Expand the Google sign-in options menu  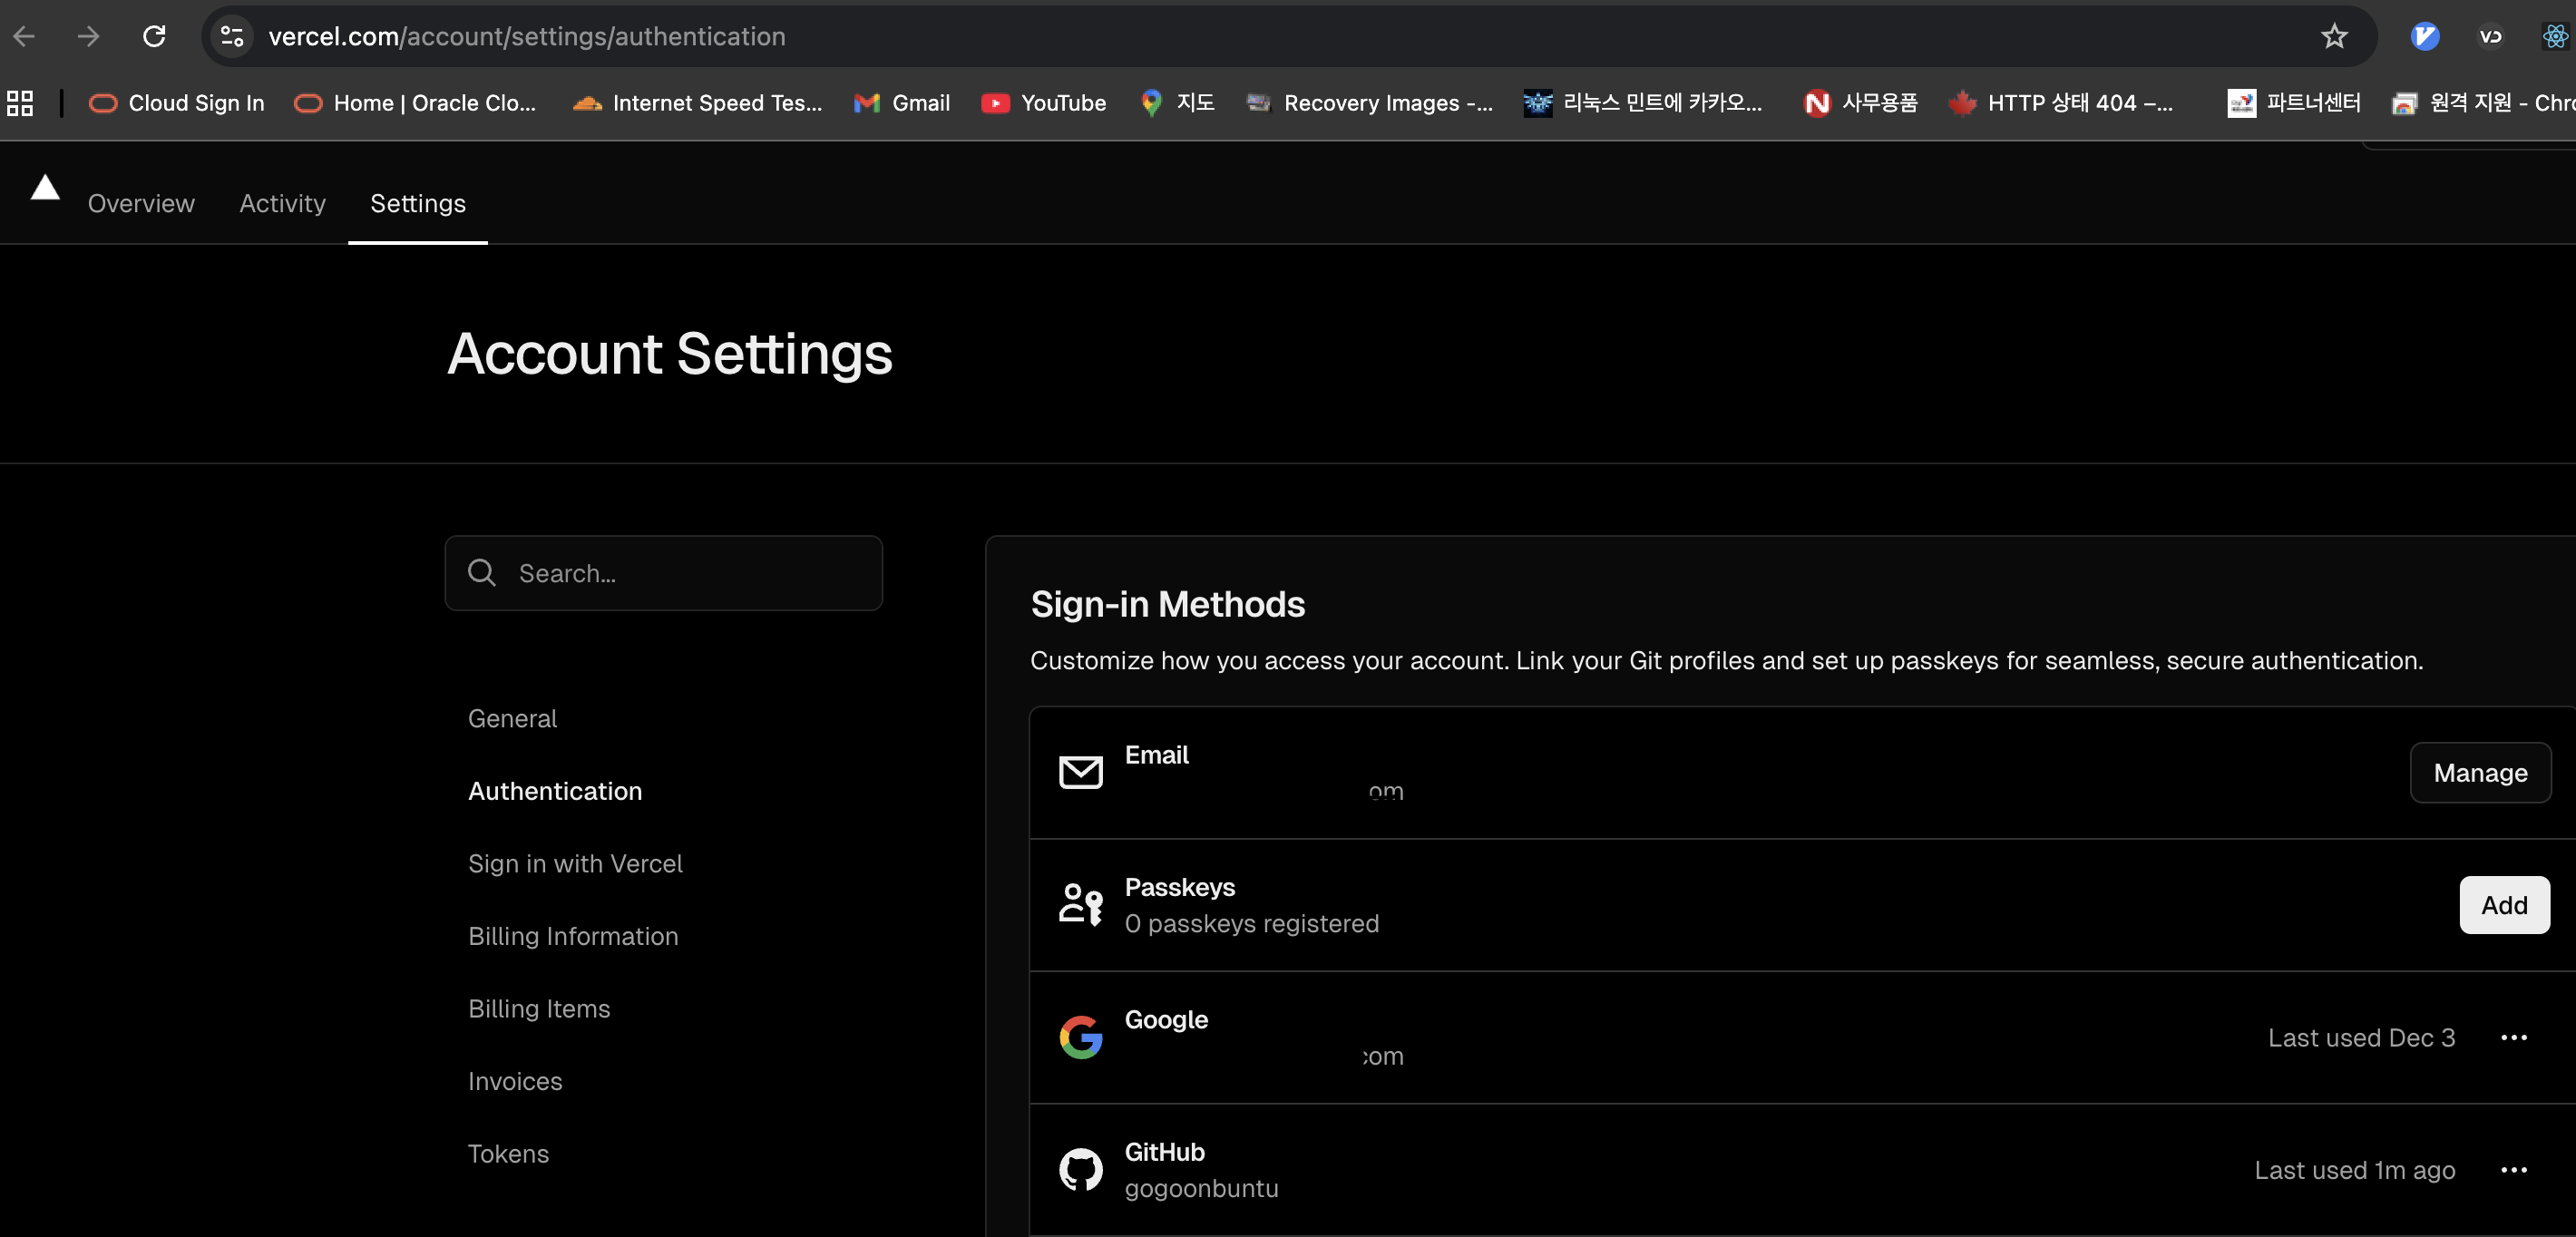tap(2513, 1038)
